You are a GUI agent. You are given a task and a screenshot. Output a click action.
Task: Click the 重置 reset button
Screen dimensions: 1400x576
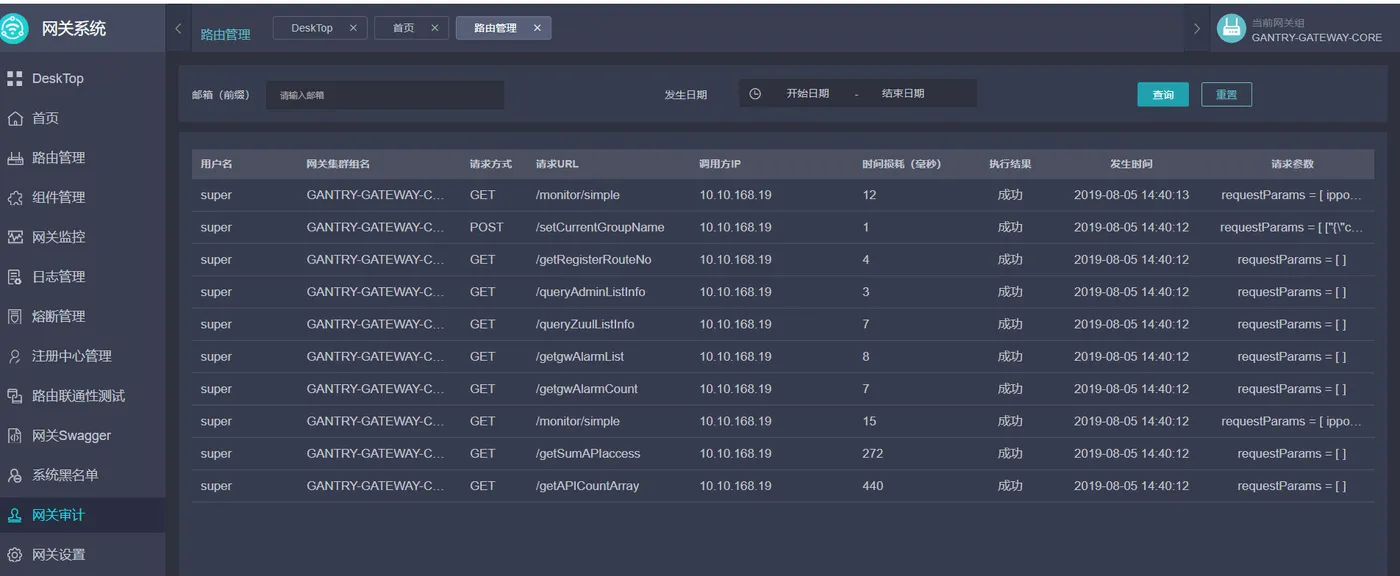pos(1226,95)
